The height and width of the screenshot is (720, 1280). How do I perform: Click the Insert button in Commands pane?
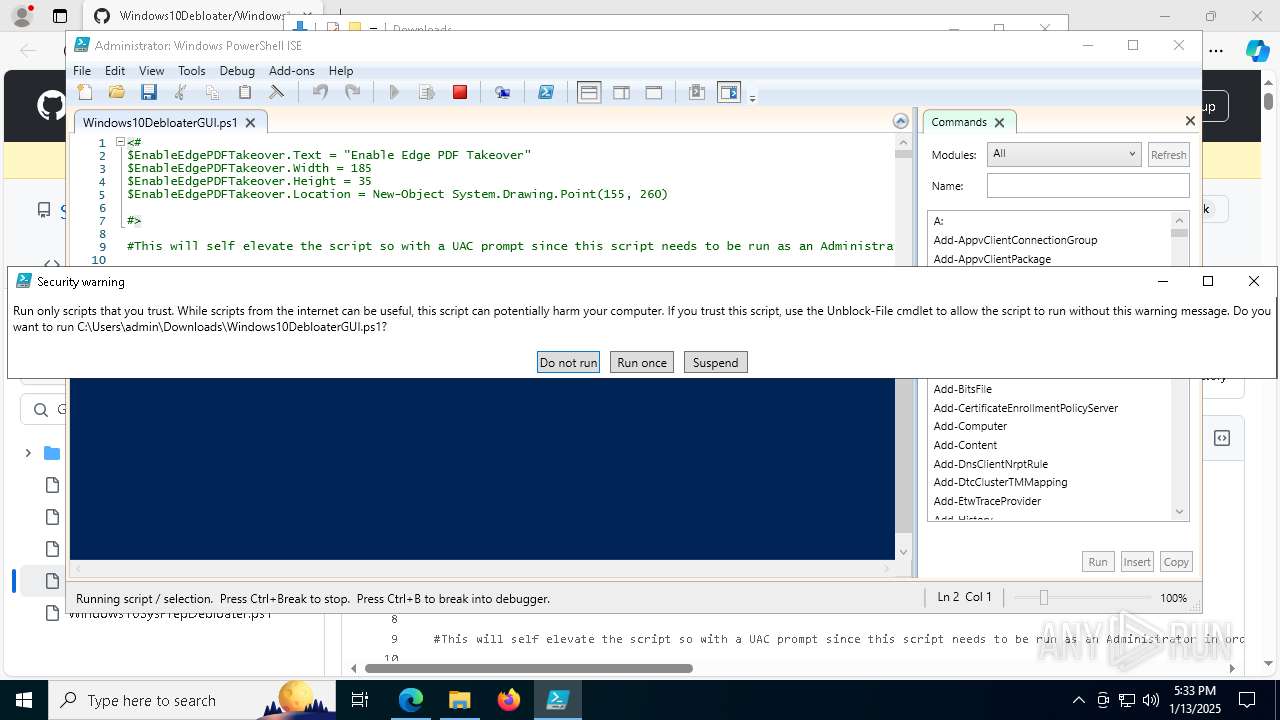(x=1137, y=562)
